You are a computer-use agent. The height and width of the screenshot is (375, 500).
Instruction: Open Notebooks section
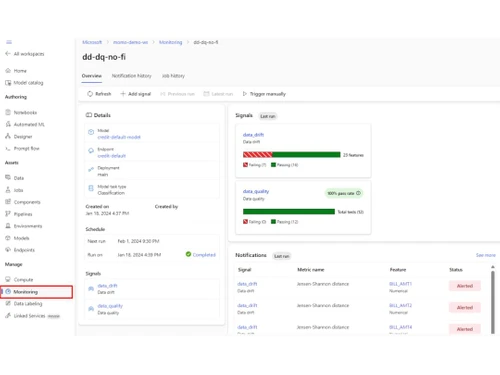[x=25, y=112]
